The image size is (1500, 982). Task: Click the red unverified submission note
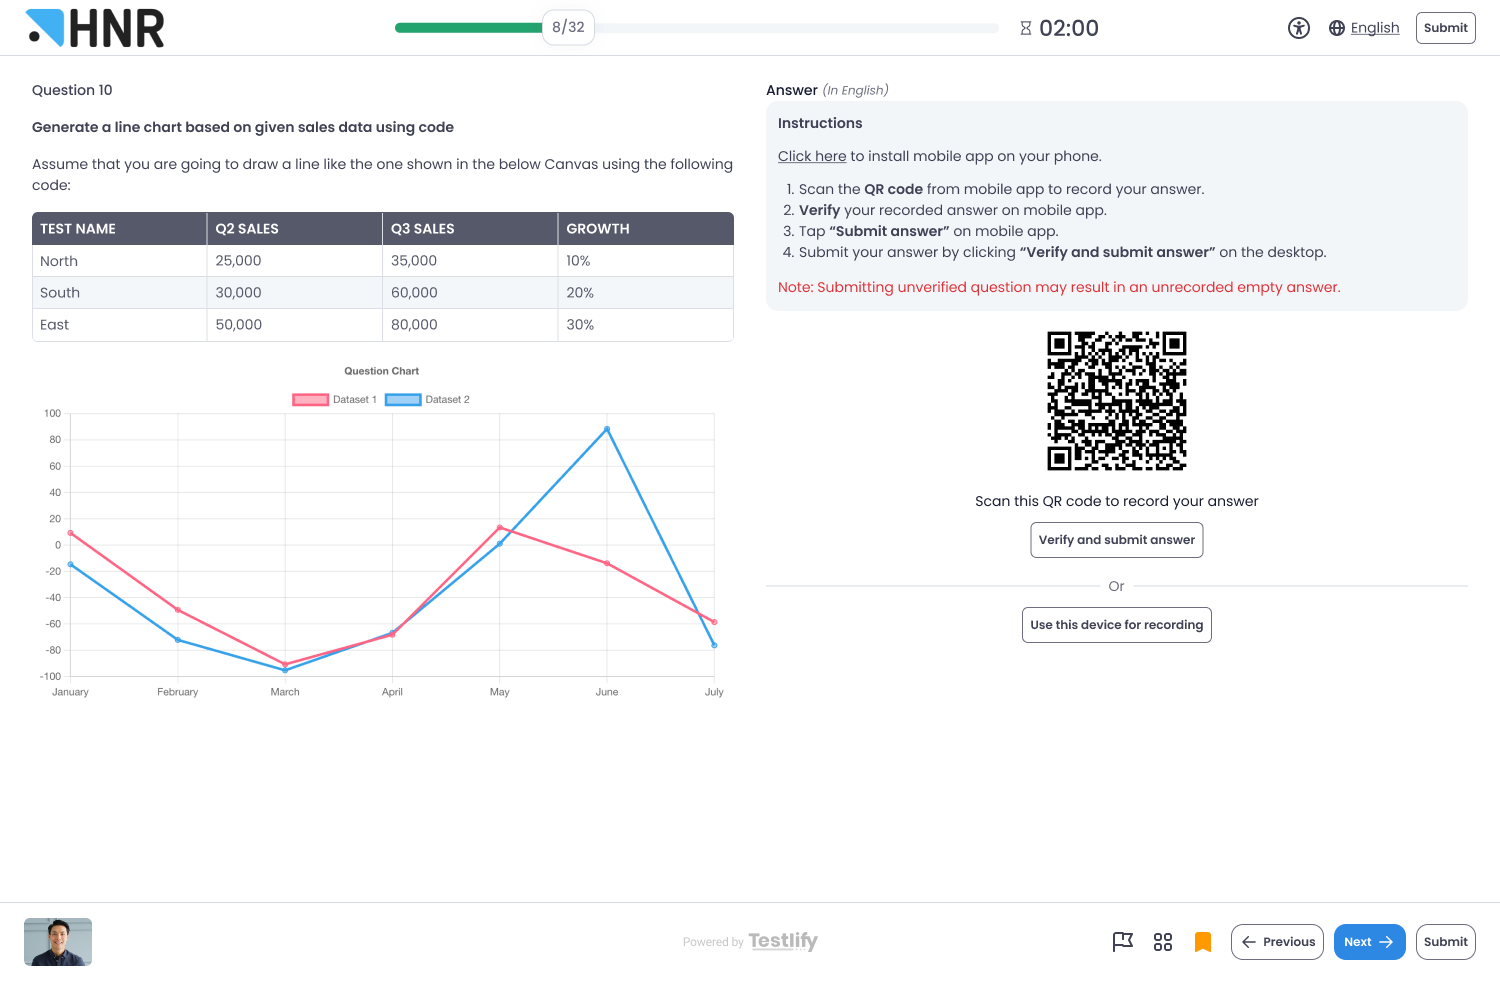click(1059, 287)
